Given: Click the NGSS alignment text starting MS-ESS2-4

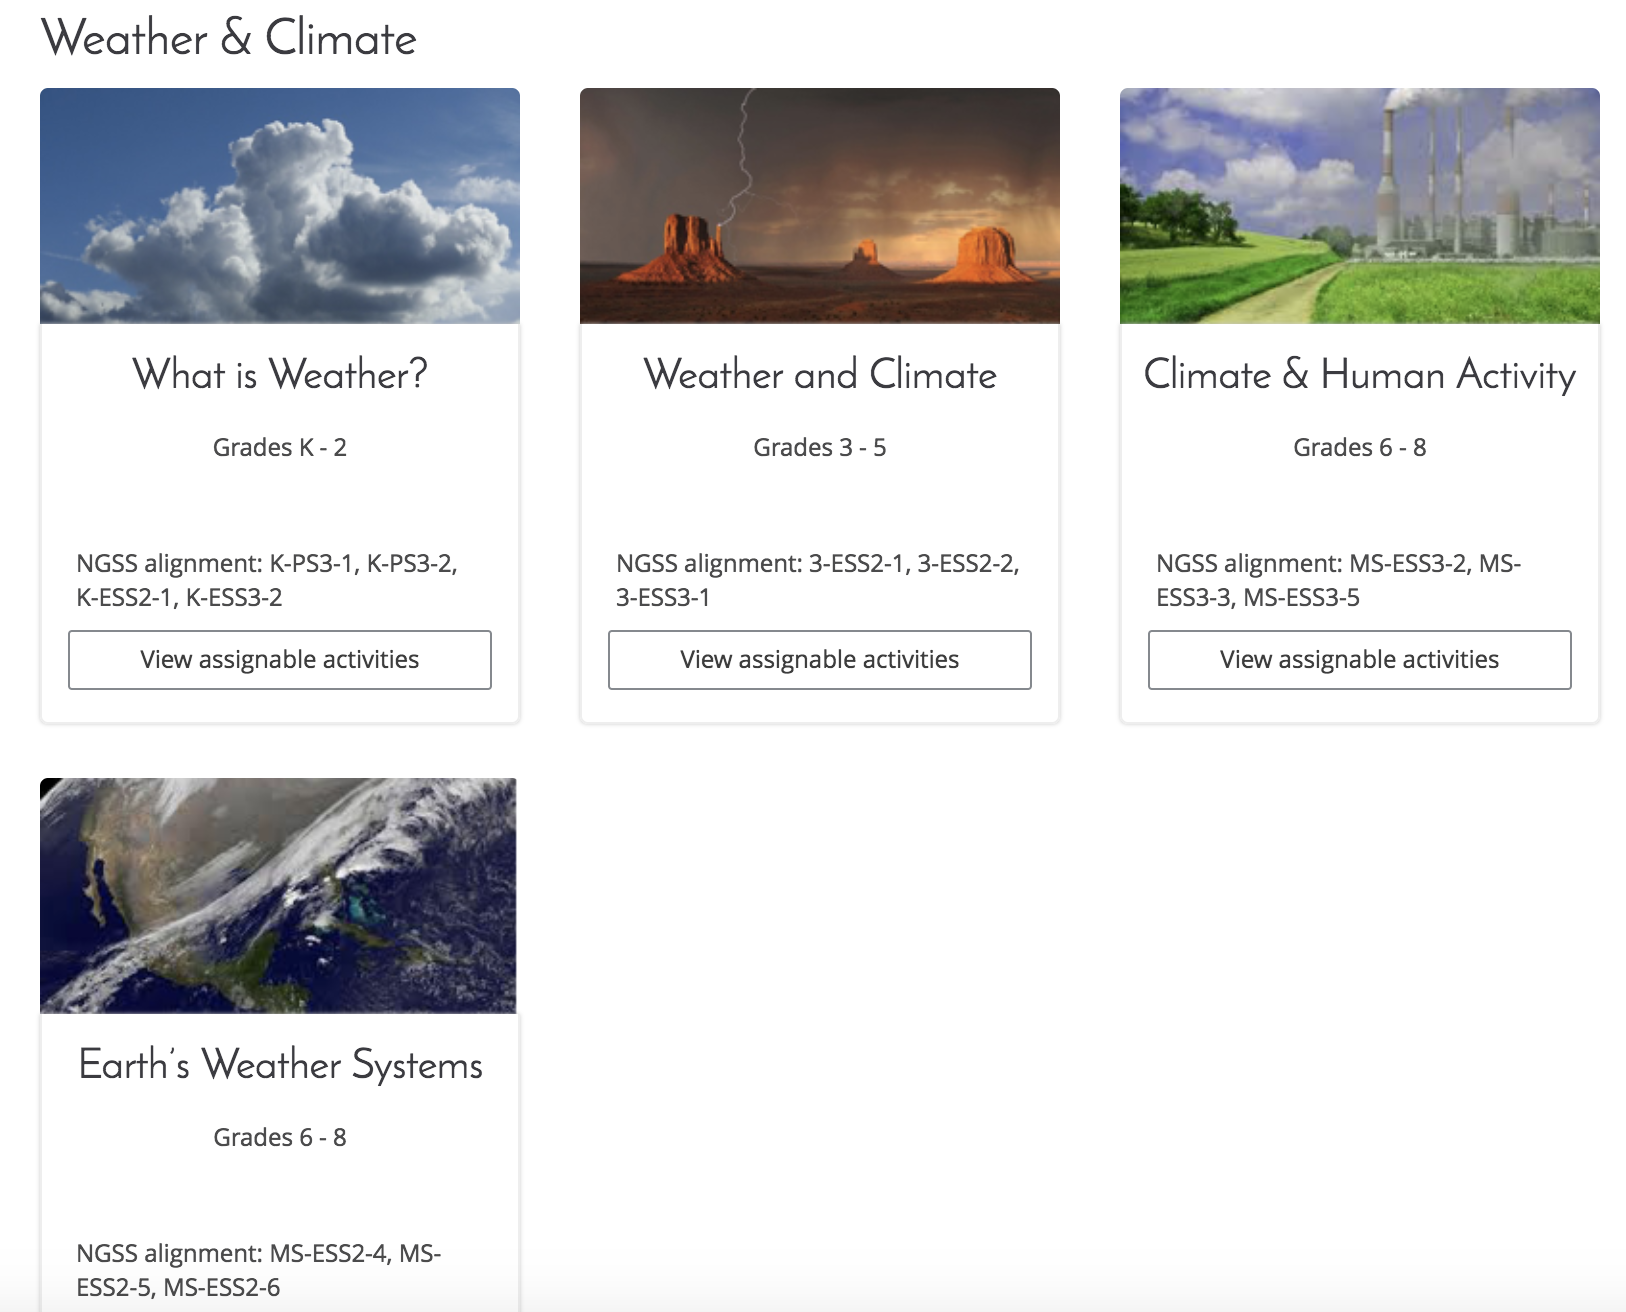Looking at the screenshot, I should click(259, 1270).
